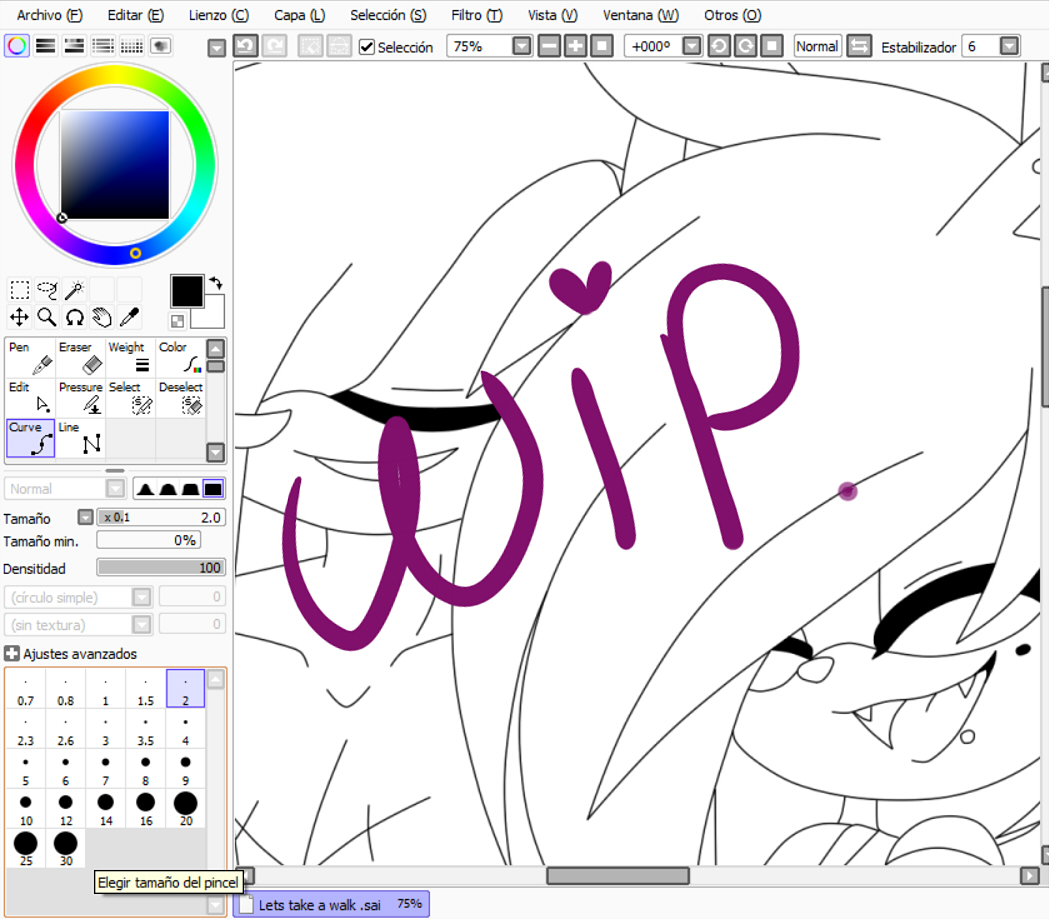The width and height of the screenshot is (1049, 919).
Task: Choose the Pen vector tool
Action: coord(30,358)
